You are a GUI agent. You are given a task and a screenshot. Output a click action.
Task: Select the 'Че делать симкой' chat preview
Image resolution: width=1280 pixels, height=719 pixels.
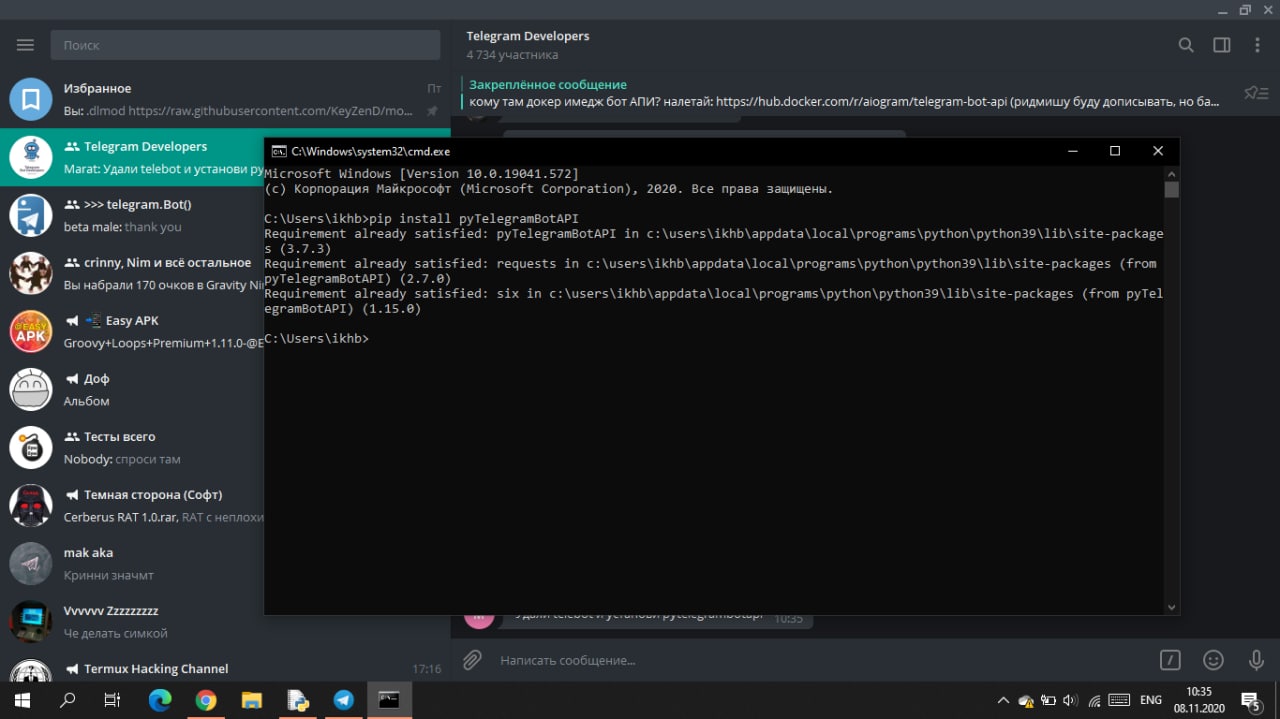point(116,633)
